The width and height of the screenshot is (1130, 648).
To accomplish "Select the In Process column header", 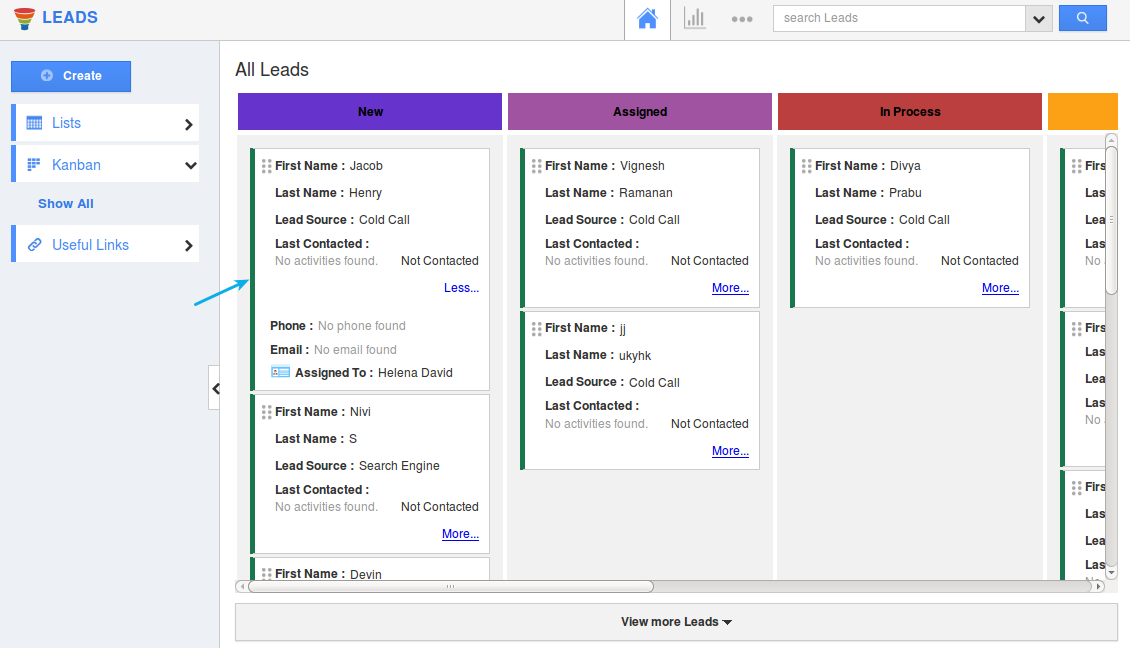I will pos(909,111).
